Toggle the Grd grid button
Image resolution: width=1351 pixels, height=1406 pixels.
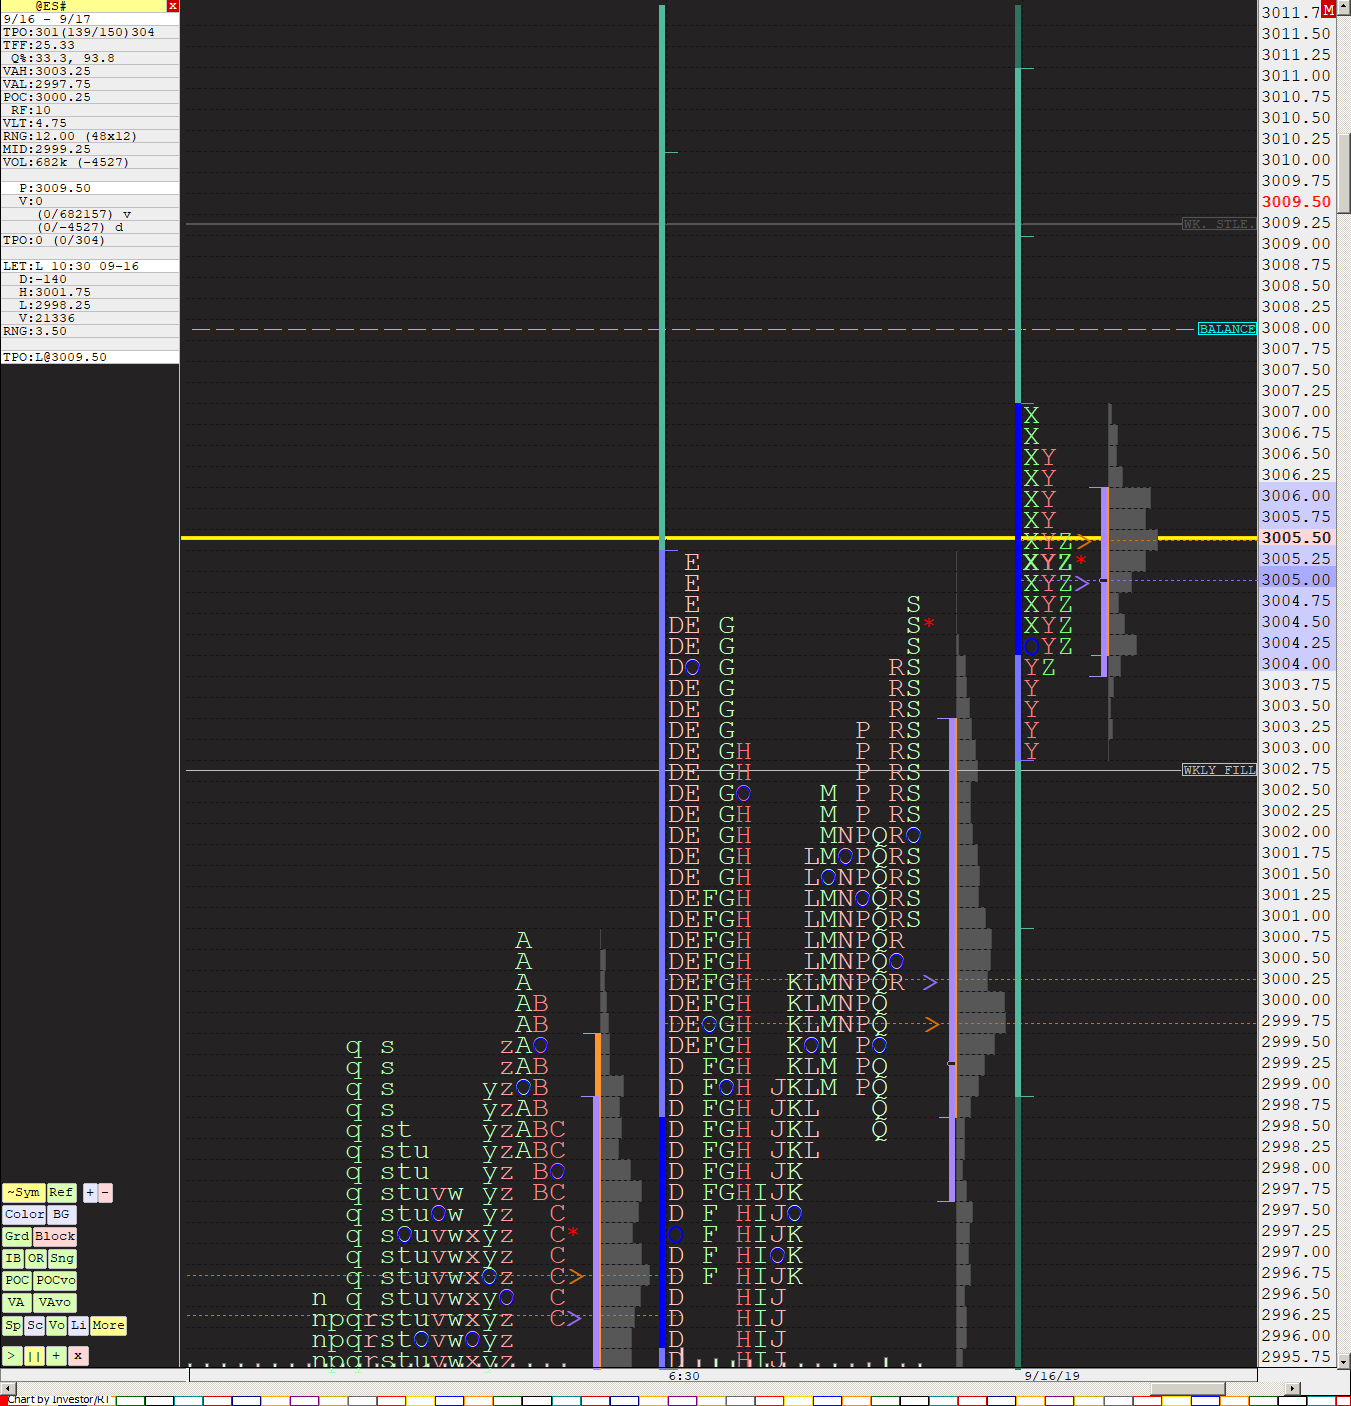click(x=17, y=1236)
